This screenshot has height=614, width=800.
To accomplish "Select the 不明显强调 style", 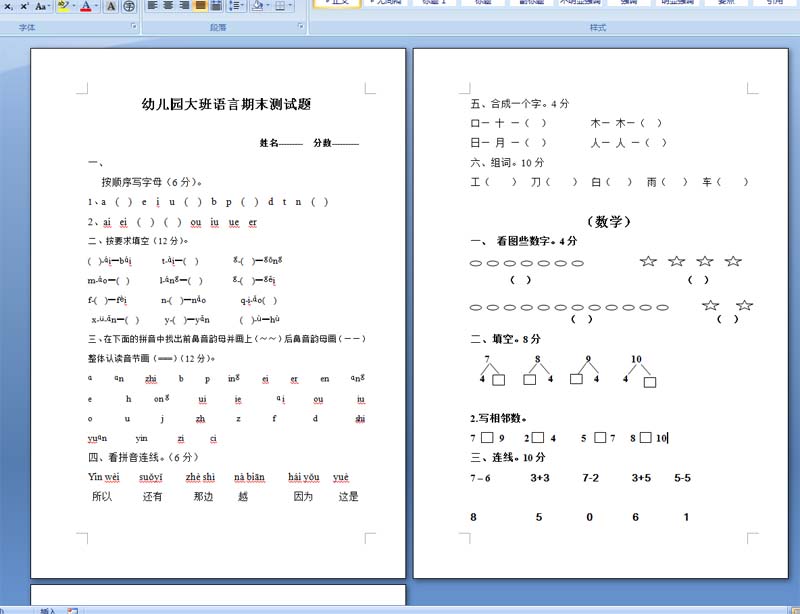I will coord(580,2).
